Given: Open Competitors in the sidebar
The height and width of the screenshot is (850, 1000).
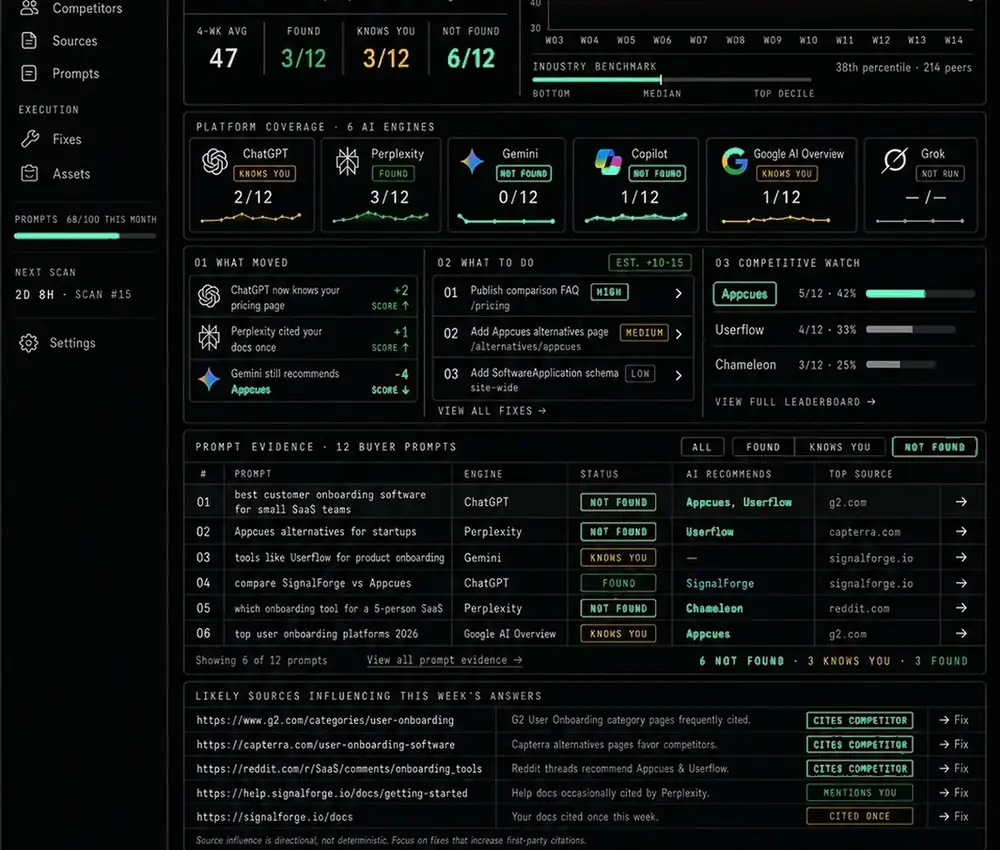Looking at the screenshot, I should coord(71,8).
